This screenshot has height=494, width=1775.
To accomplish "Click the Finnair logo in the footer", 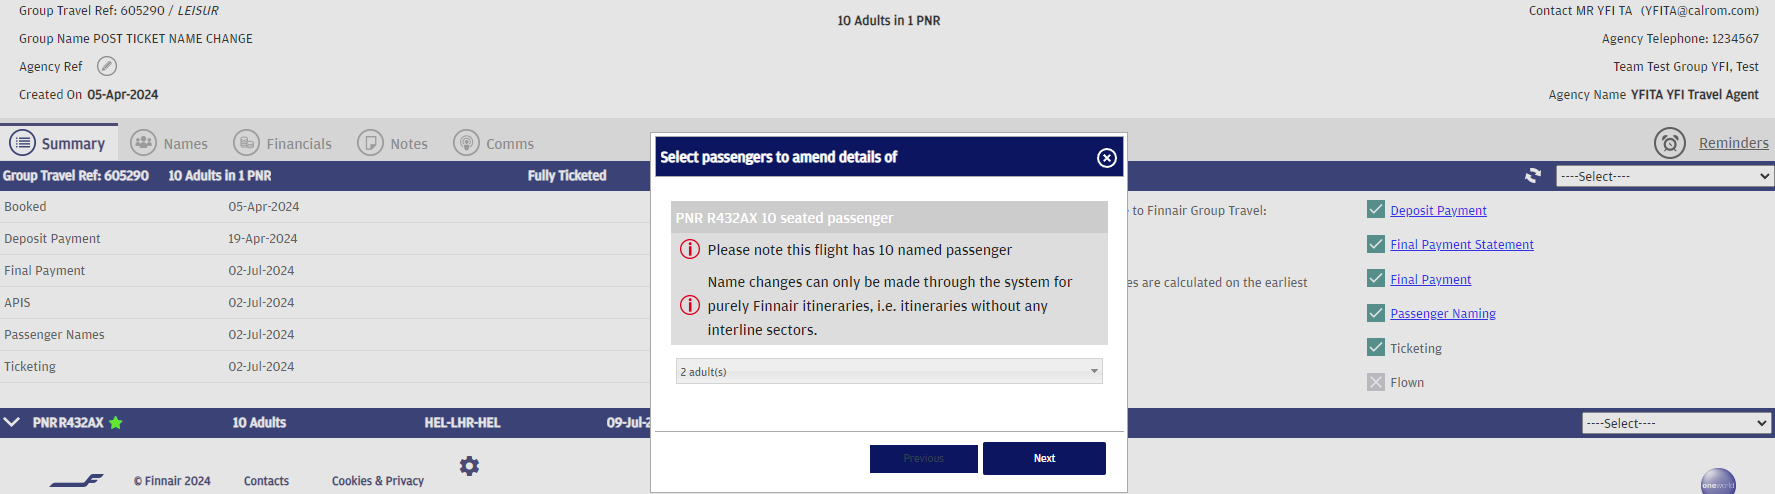I will [77, 481].
